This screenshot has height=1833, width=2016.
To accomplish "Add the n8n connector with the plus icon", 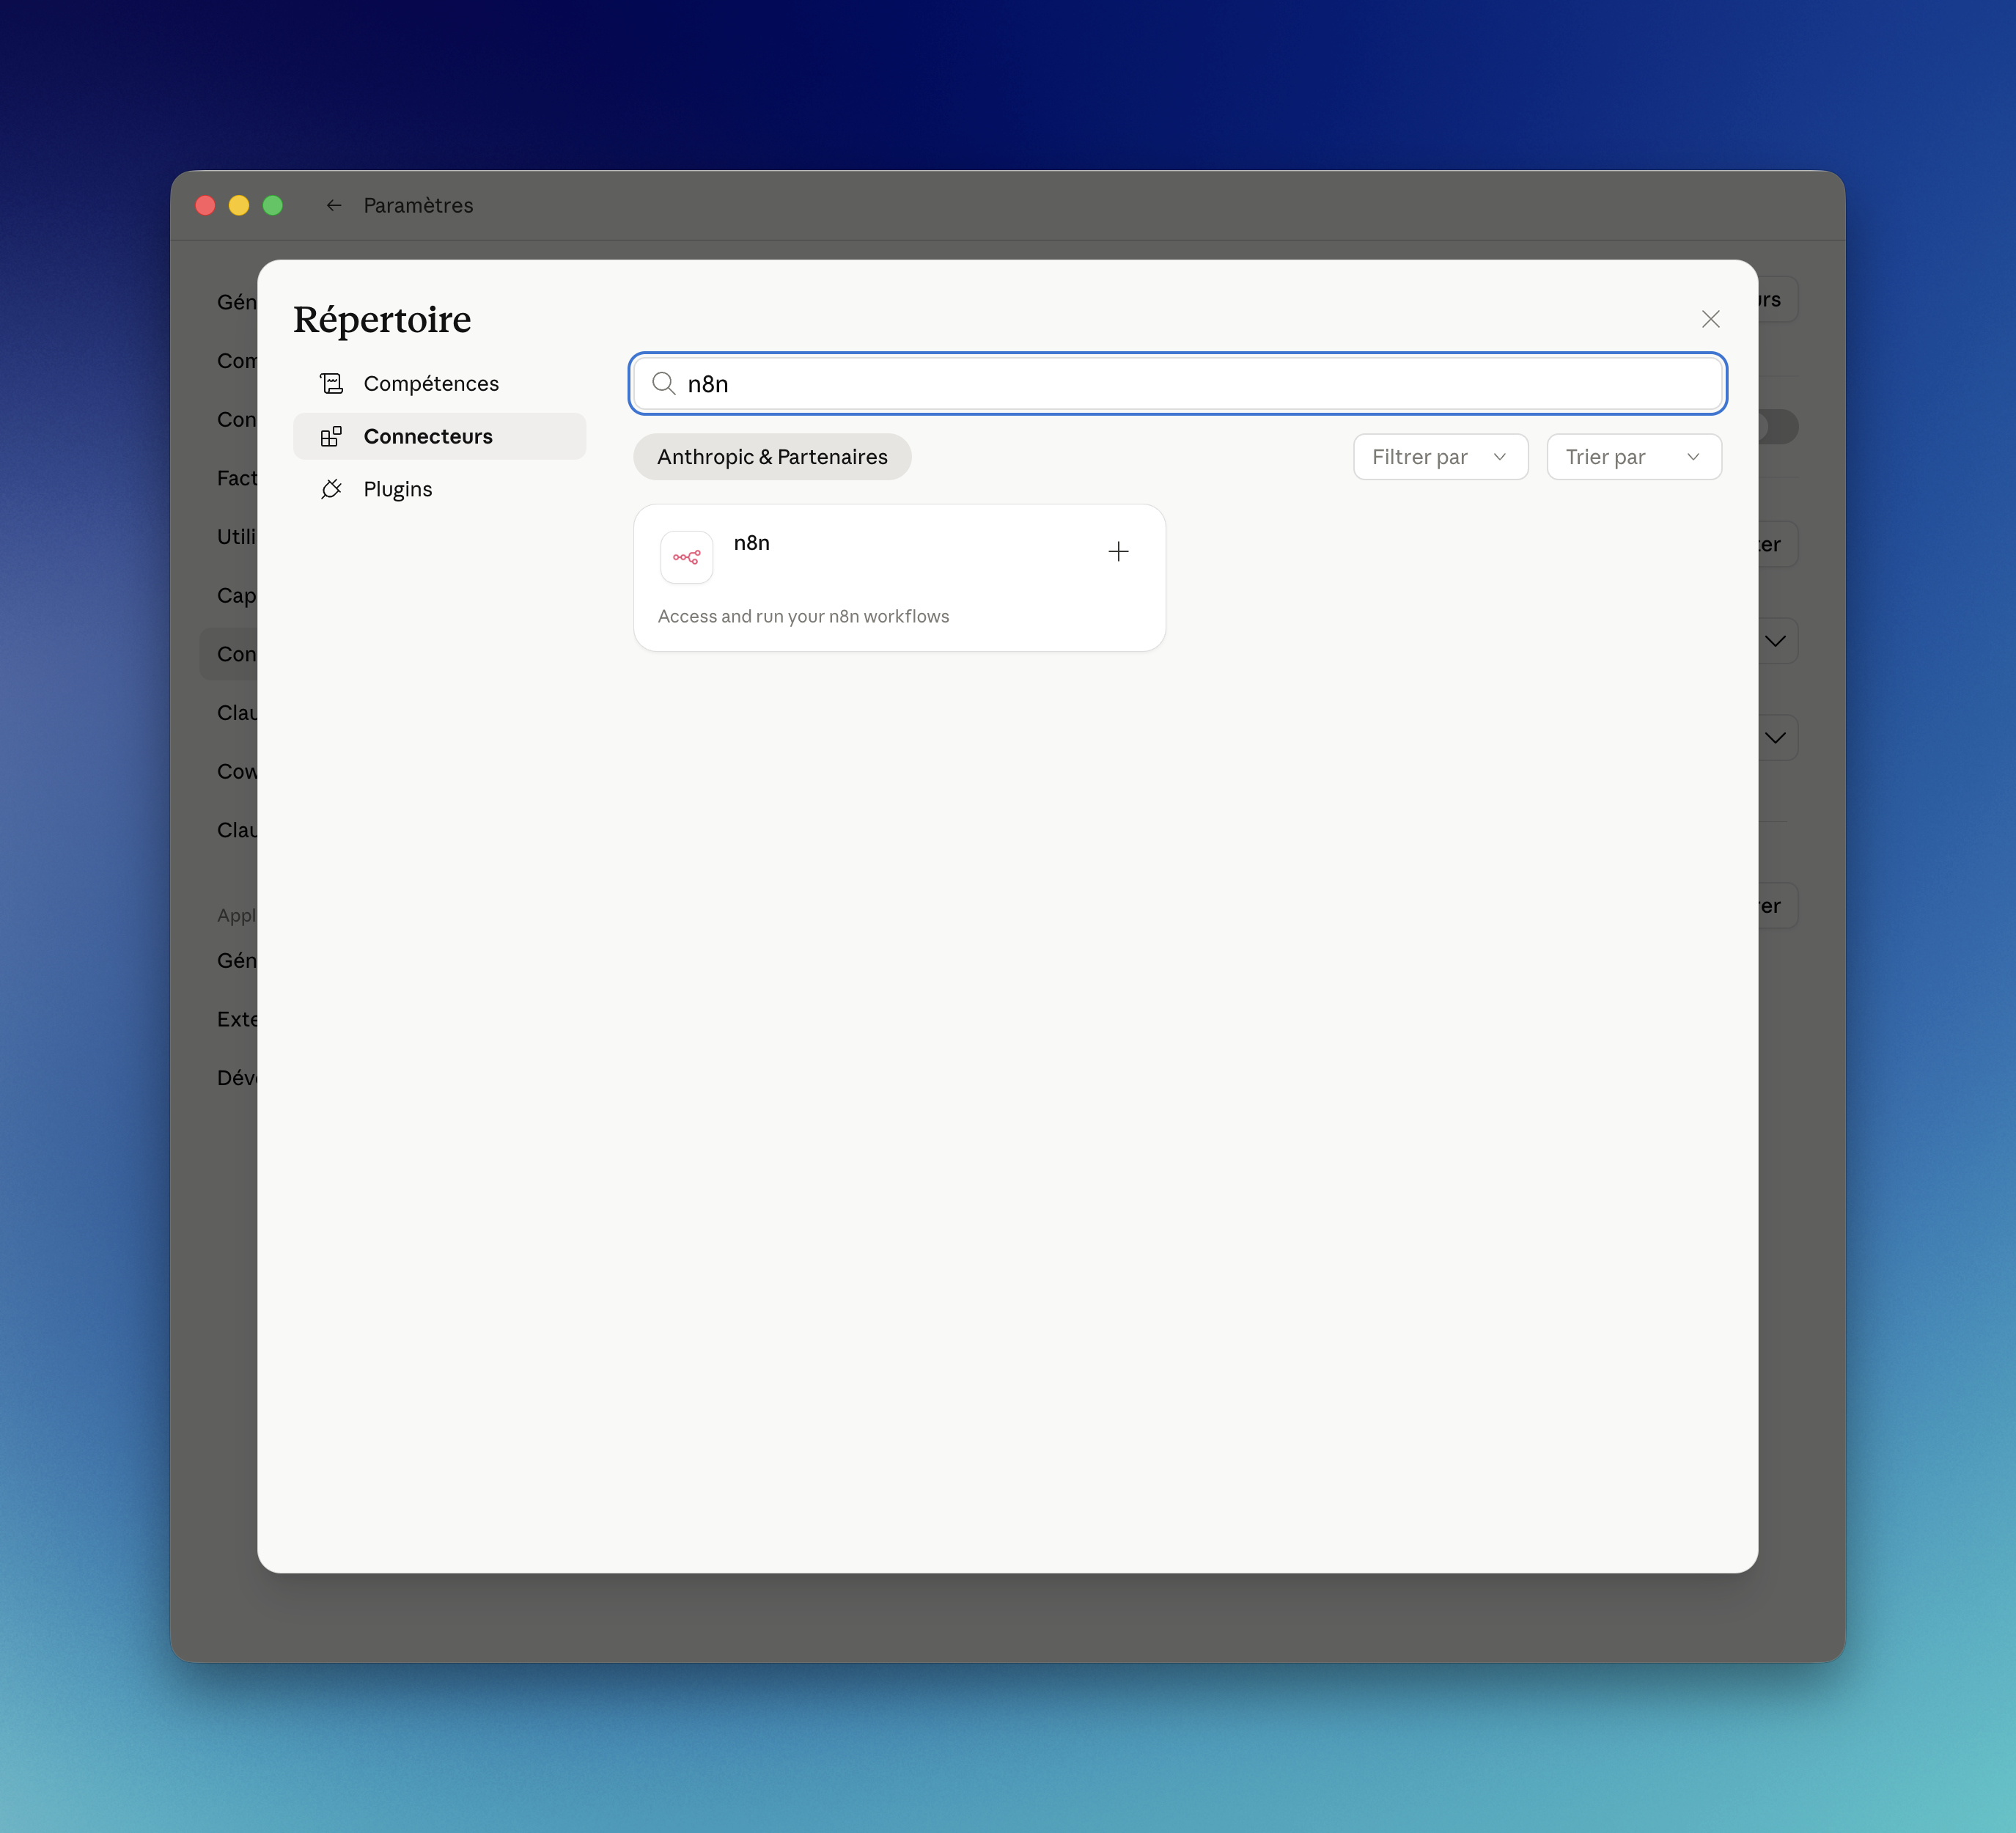I will (x=1118, y=551).
